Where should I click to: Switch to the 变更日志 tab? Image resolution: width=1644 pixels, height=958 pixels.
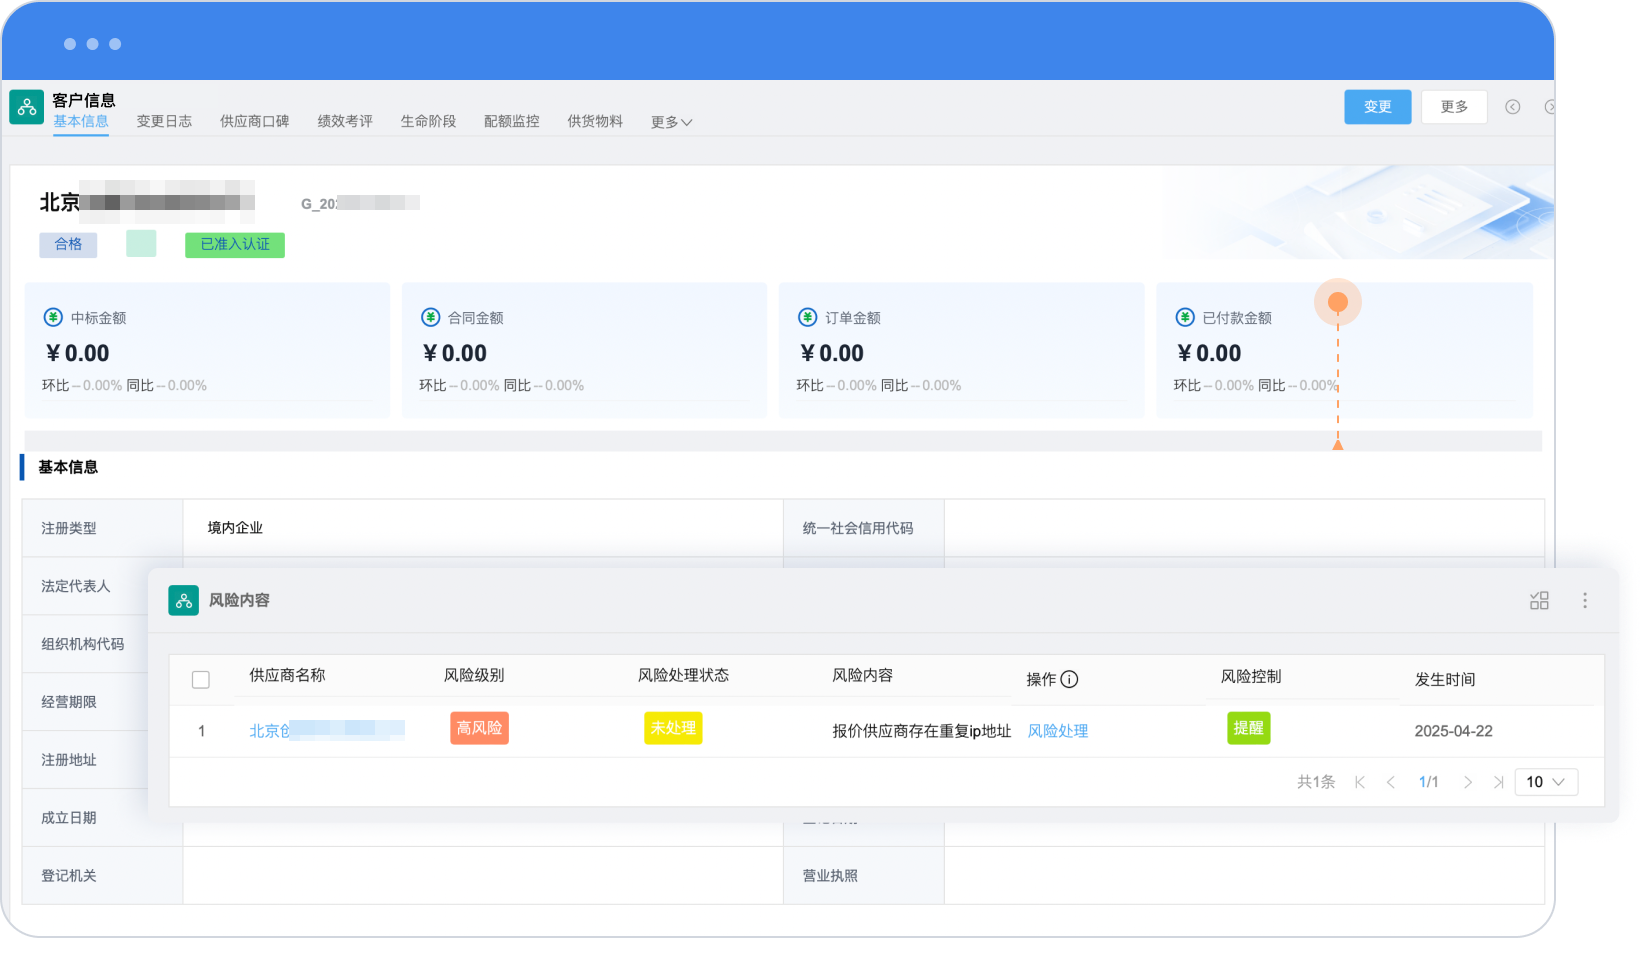coord(164,121)
